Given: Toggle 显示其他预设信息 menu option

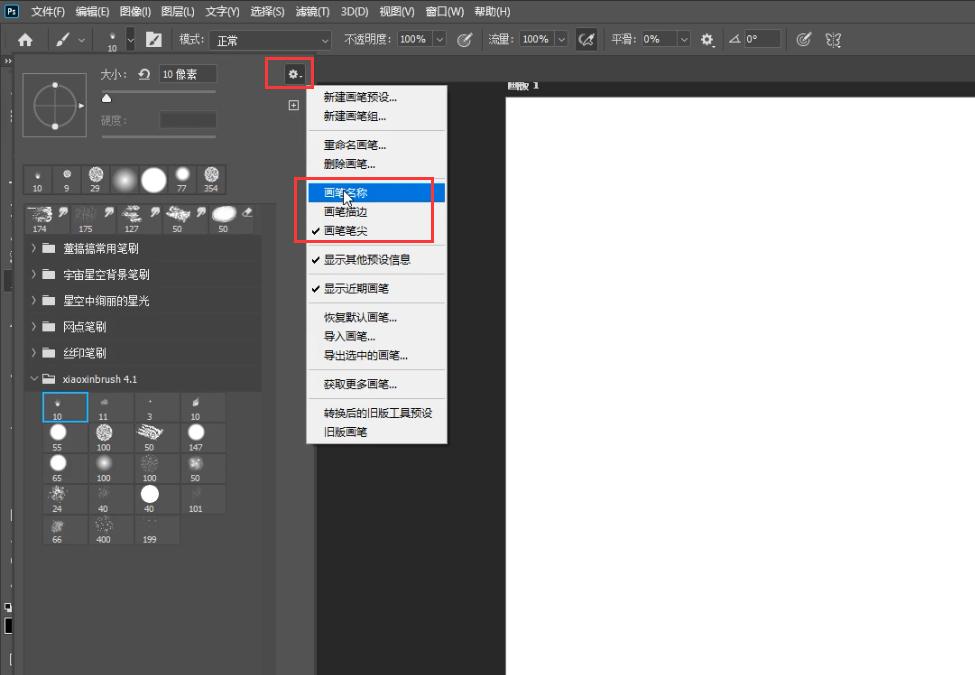Looking at the screenshot, I should pos(366,260).
